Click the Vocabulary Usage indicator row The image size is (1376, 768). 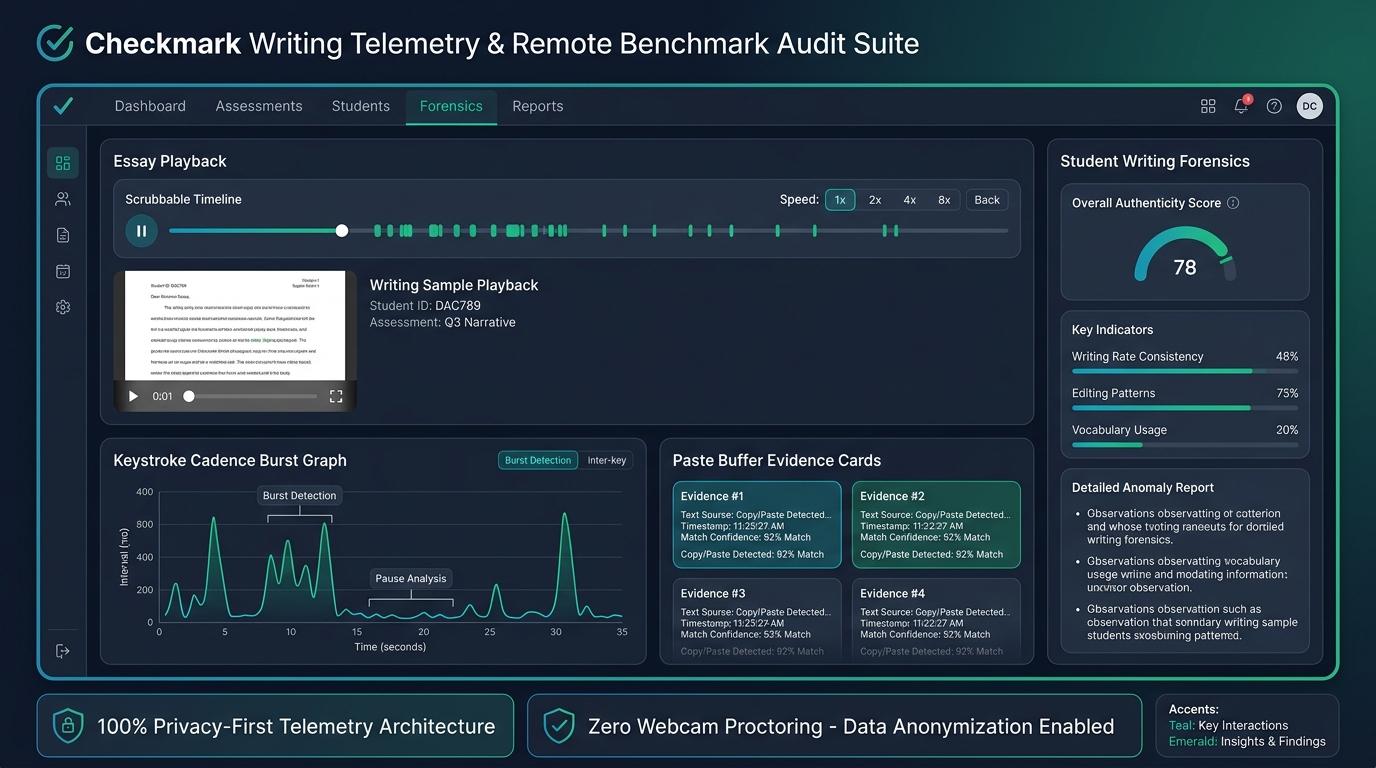(1185, 436)
